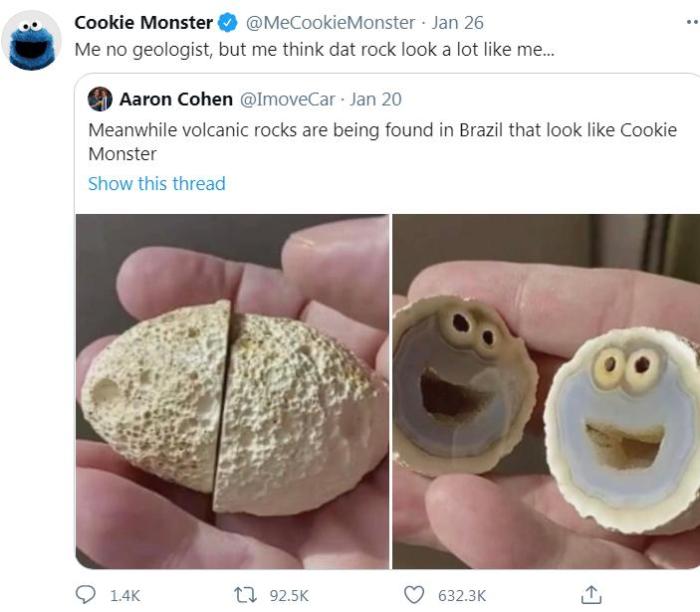Click the blue verified badge
The image size is (700, 612).
coord(228,22)
